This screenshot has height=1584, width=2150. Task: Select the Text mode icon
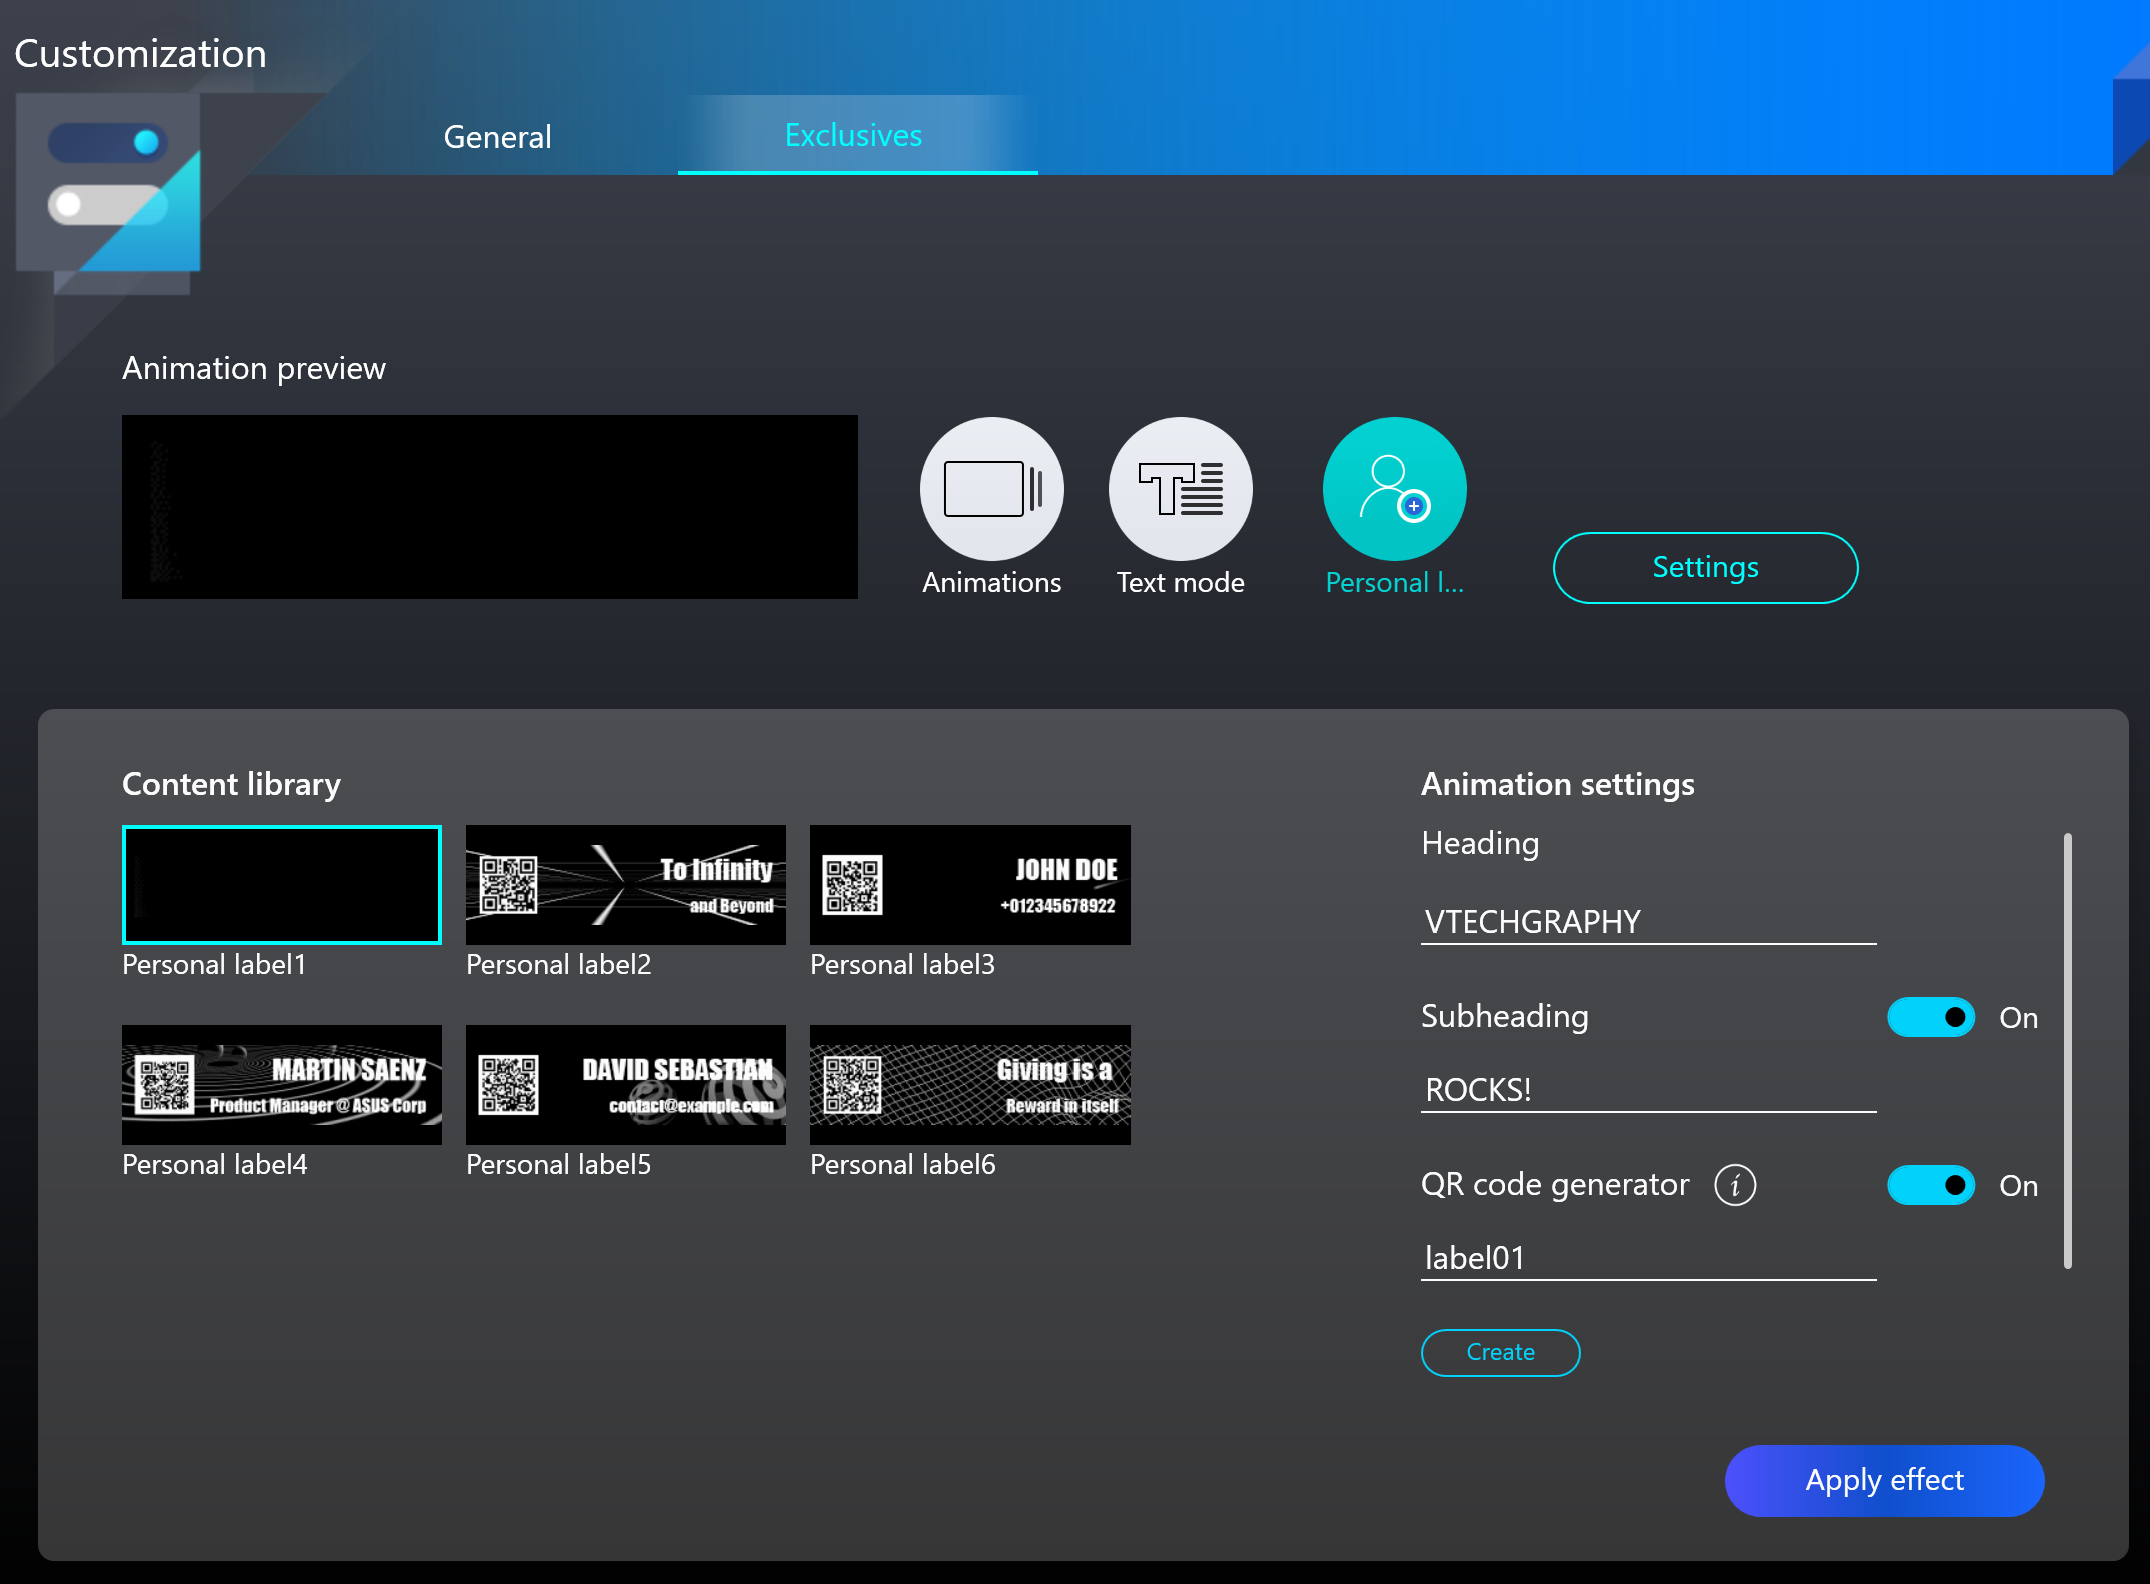[x=1180, y=489]
